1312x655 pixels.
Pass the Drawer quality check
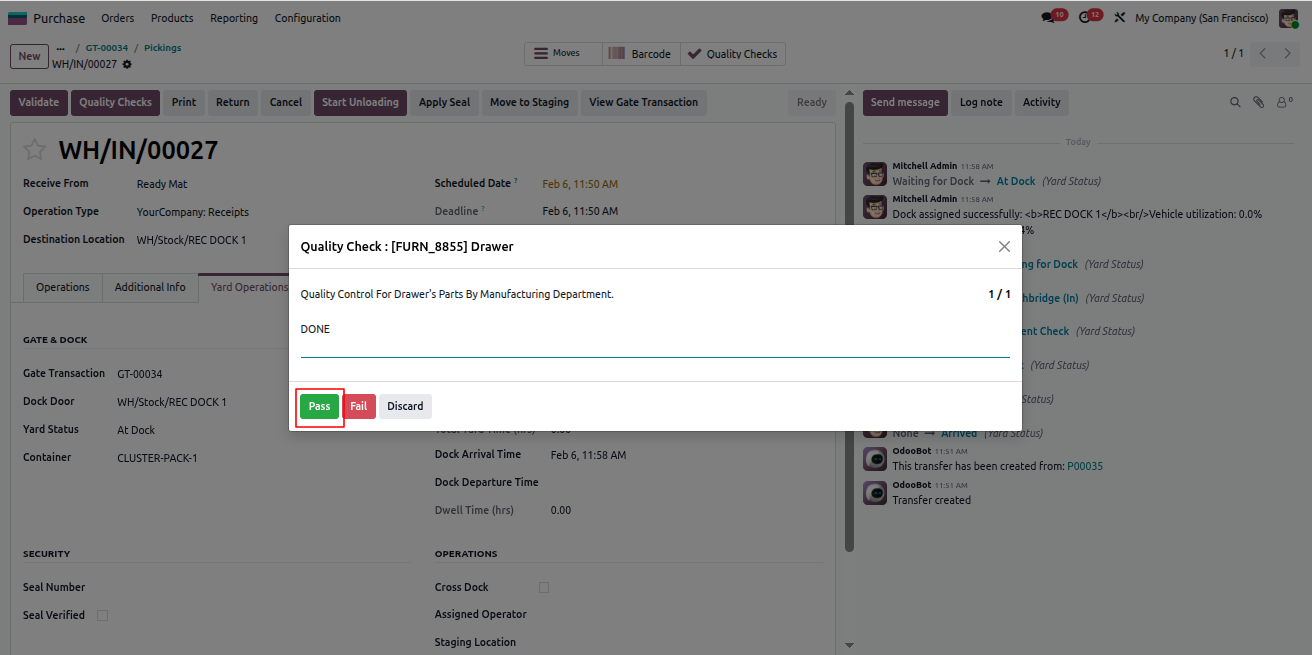pyautogui.click(x=319, y=406)
